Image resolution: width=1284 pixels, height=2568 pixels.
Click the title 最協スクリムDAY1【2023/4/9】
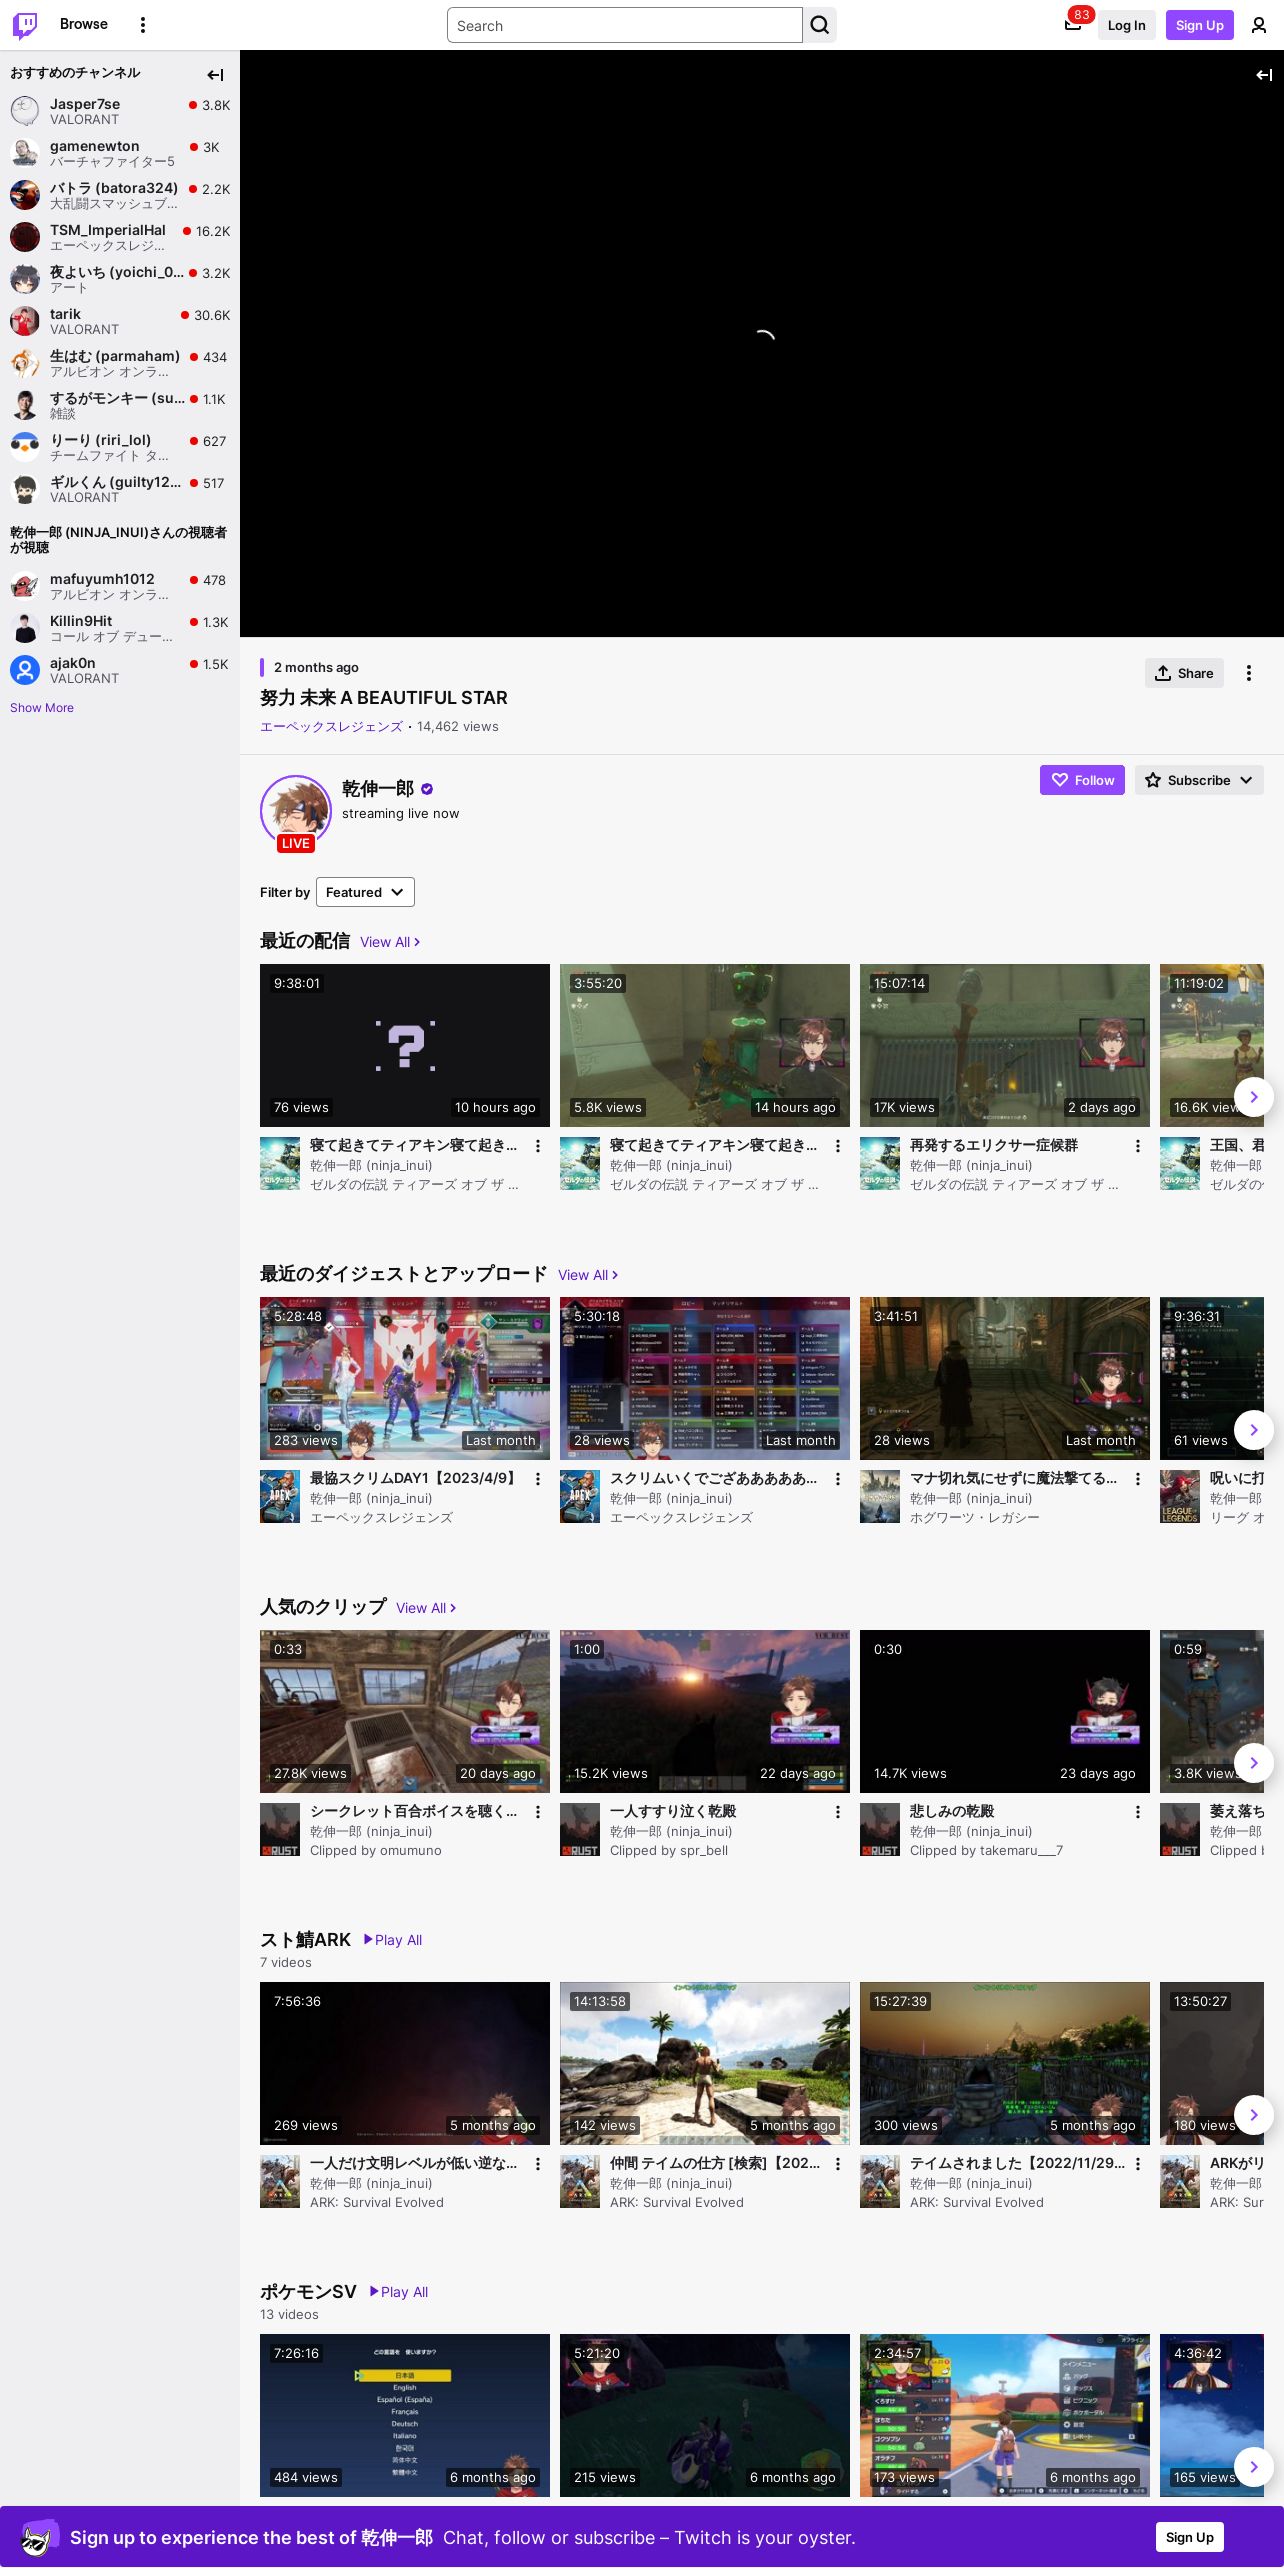point(414,1478)
